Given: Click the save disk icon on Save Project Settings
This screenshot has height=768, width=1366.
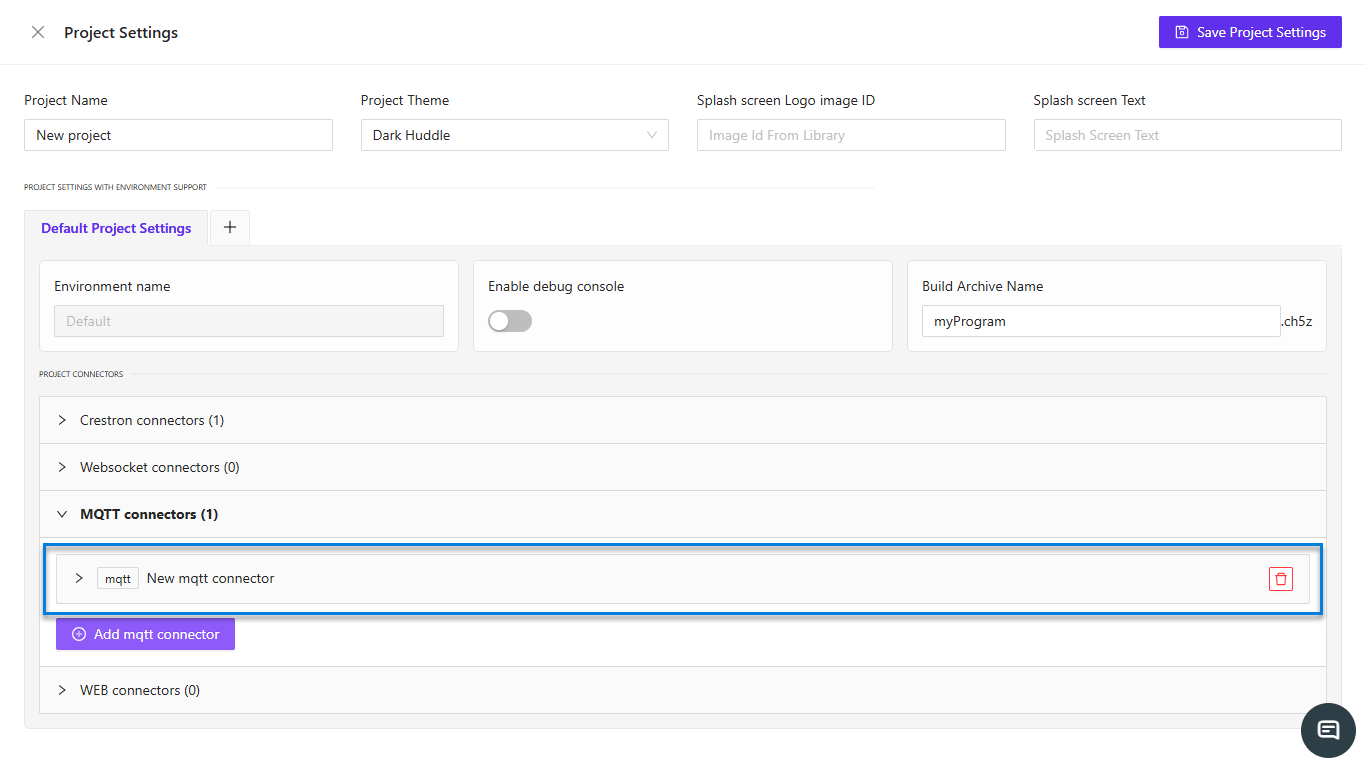Looking at the screenshot, I should (x=1182, y=31).
